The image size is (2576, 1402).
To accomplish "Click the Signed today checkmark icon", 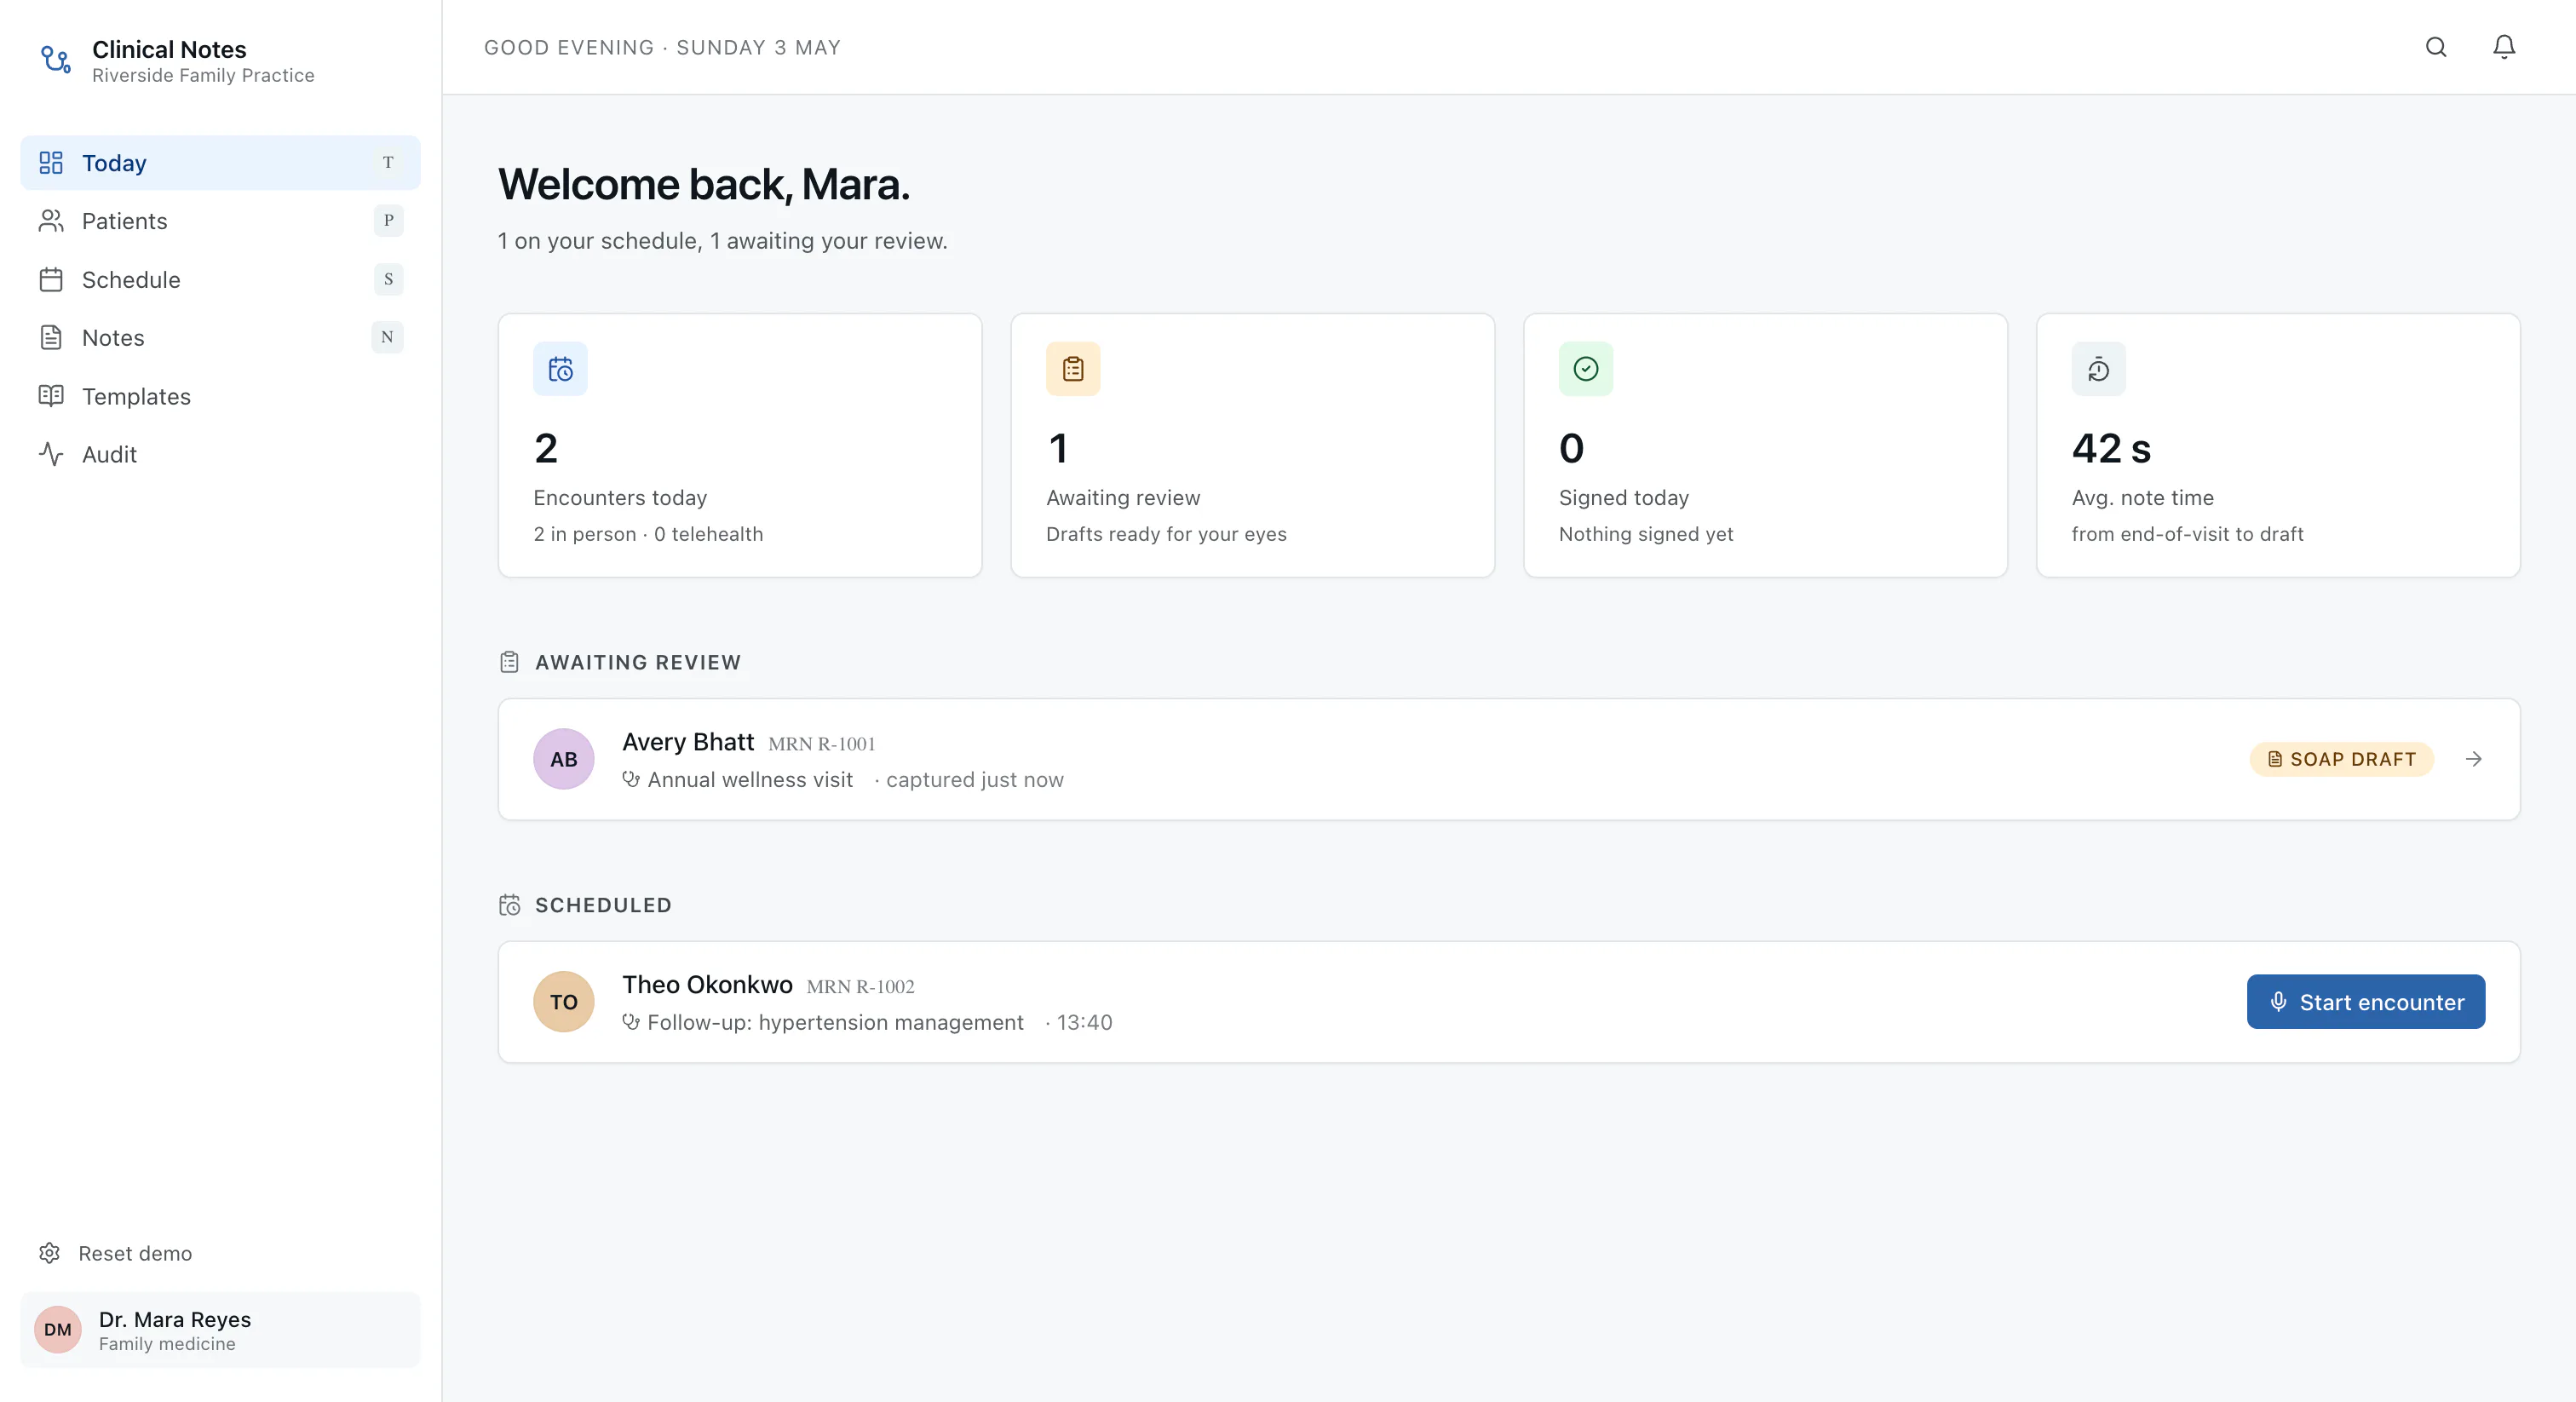I will [x=1586, y=369].
